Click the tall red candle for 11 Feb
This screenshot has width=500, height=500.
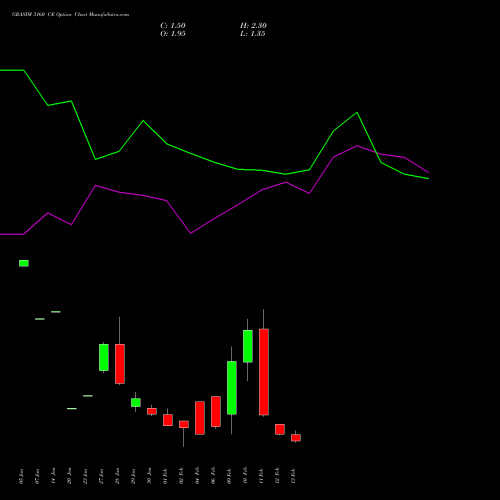[x=264, y=372]
